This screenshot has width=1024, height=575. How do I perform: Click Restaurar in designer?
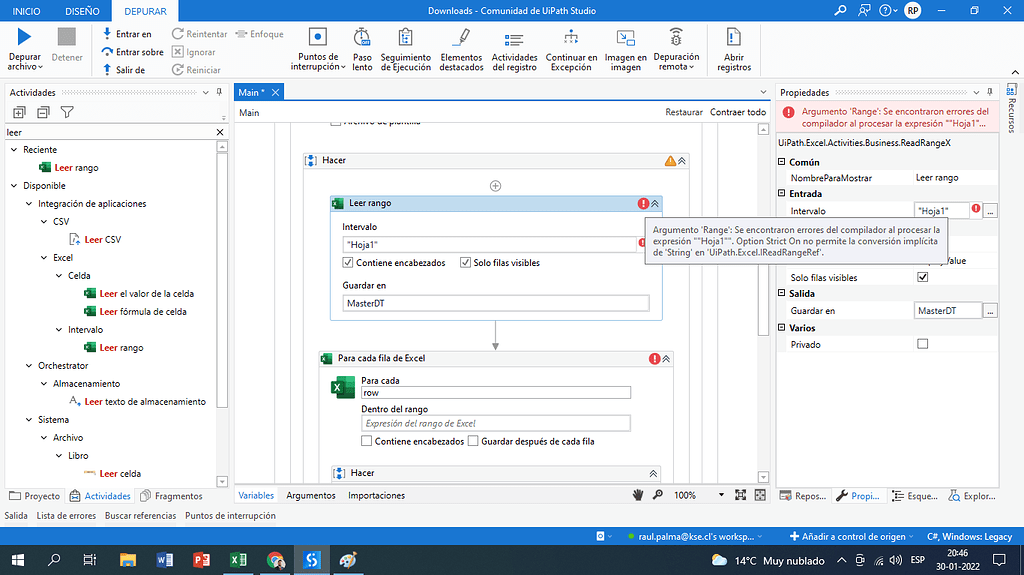(x=684, y=112)
